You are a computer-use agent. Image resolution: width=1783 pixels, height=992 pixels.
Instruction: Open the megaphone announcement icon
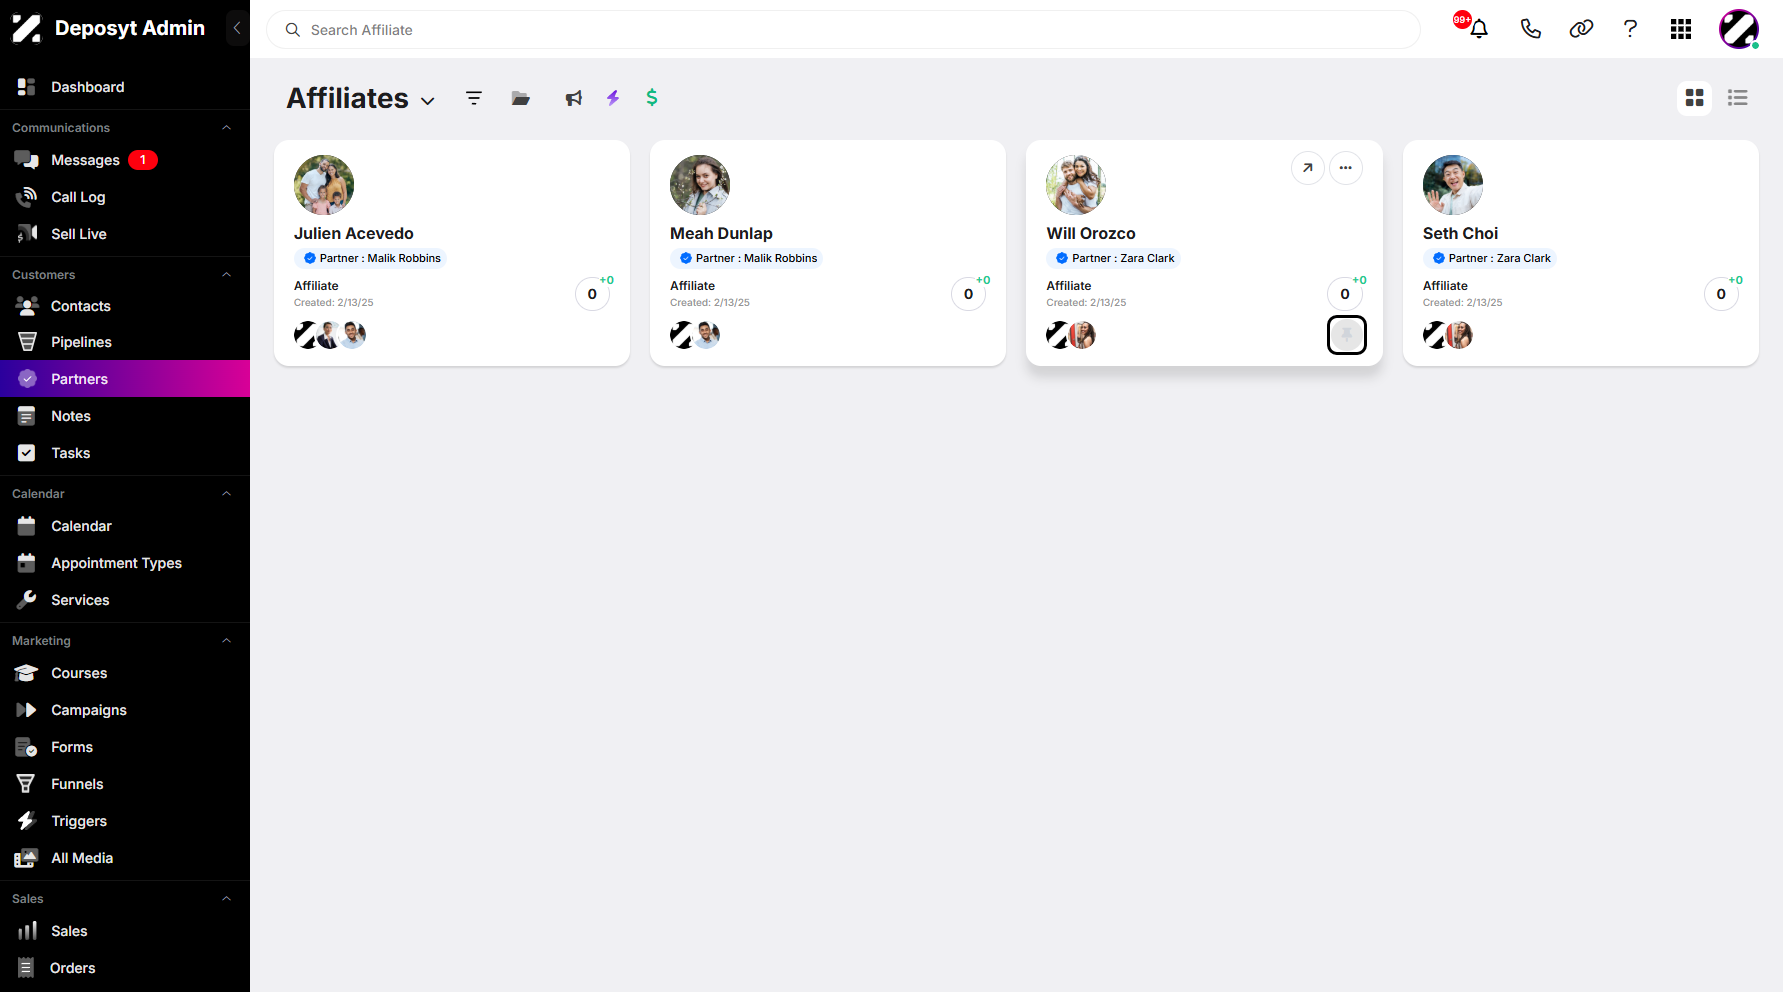click(573, 98)
